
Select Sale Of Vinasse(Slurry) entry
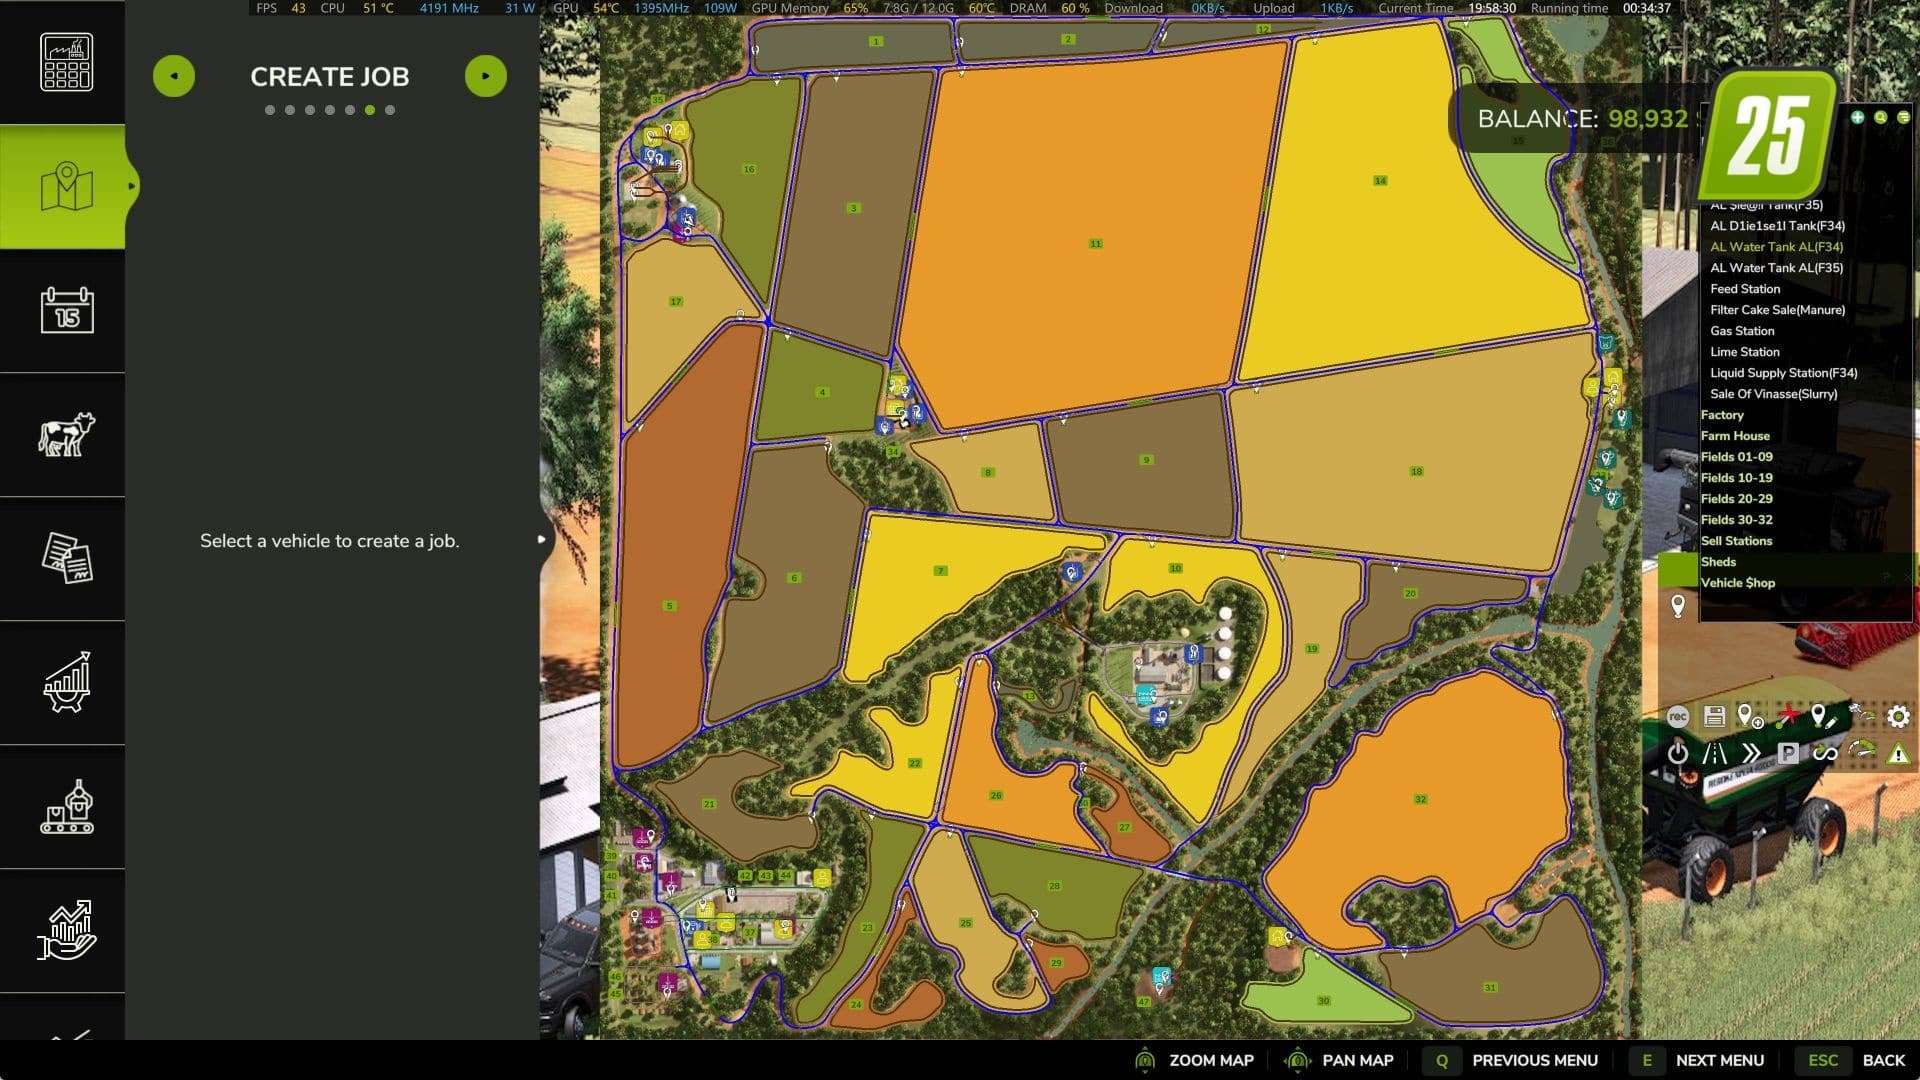pyautogui.click(x=1773, y=394)
